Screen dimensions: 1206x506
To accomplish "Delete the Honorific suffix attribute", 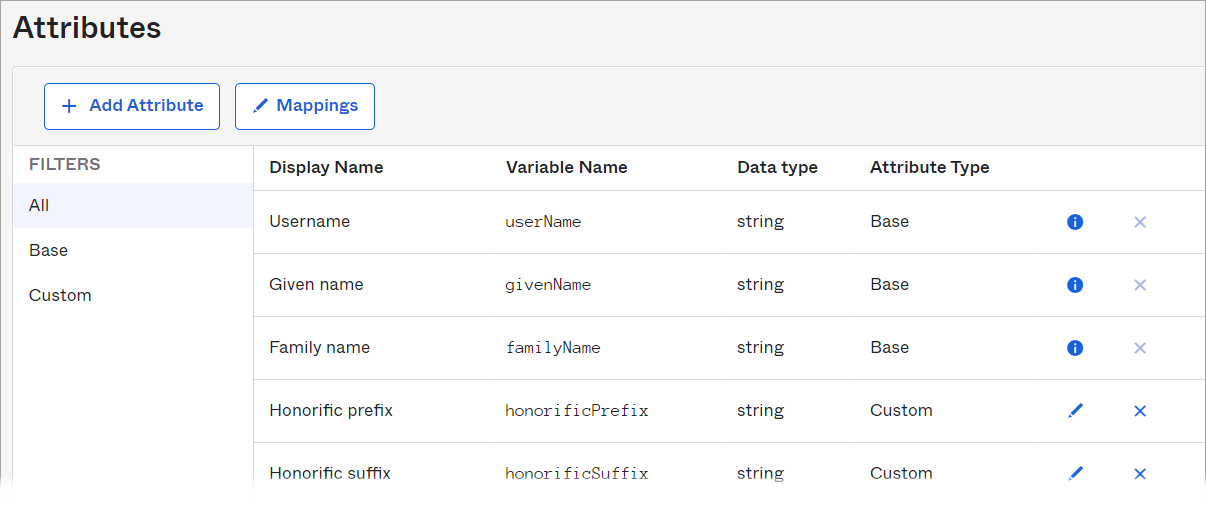I will click(1140, 474).
